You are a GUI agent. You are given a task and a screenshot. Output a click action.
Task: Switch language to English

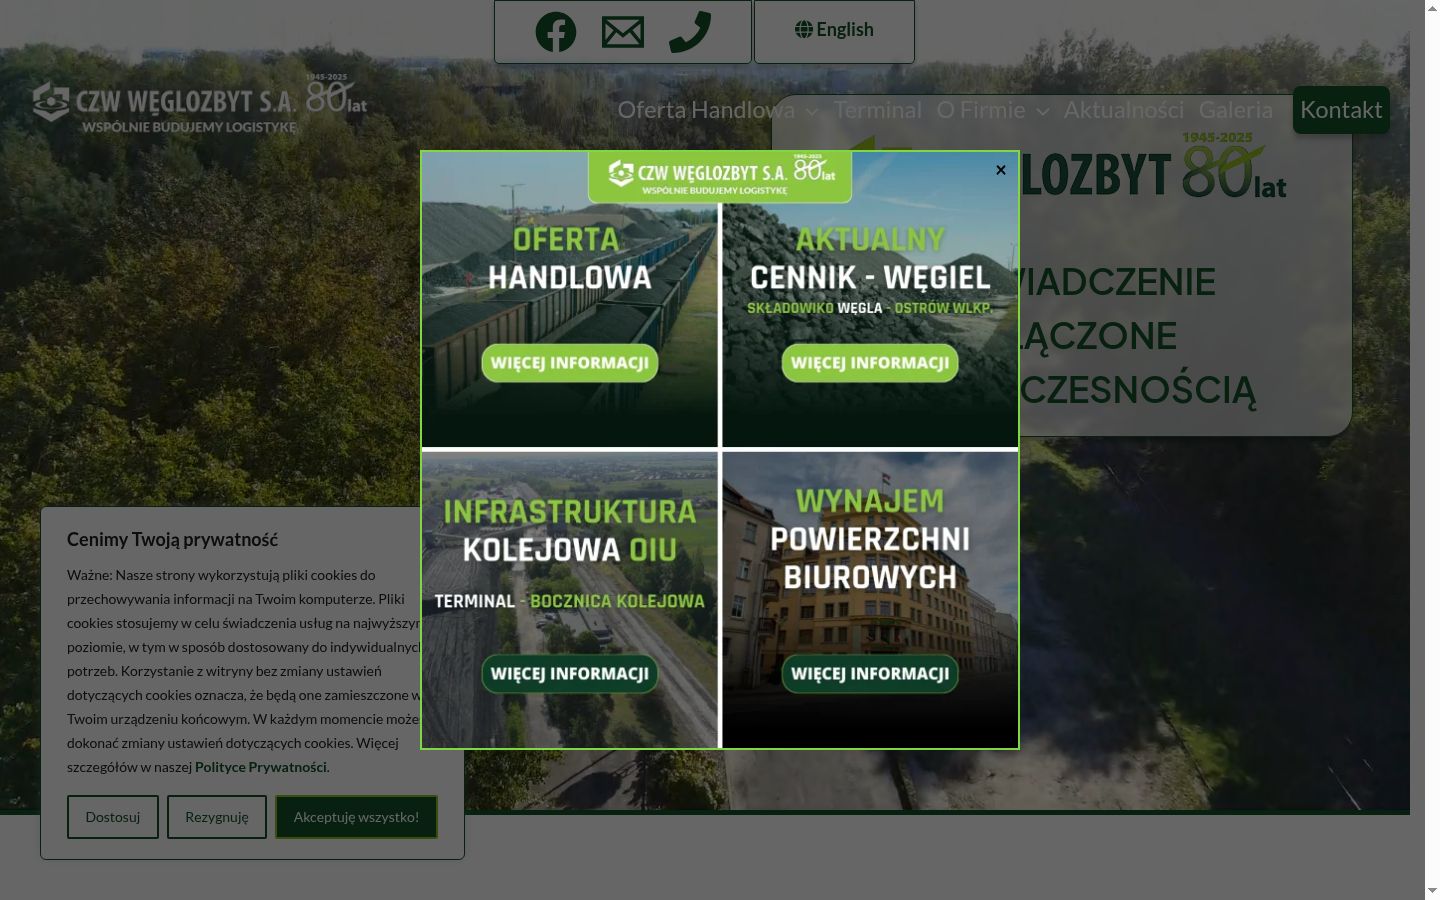pyautogui.click(x=834, y=30)
